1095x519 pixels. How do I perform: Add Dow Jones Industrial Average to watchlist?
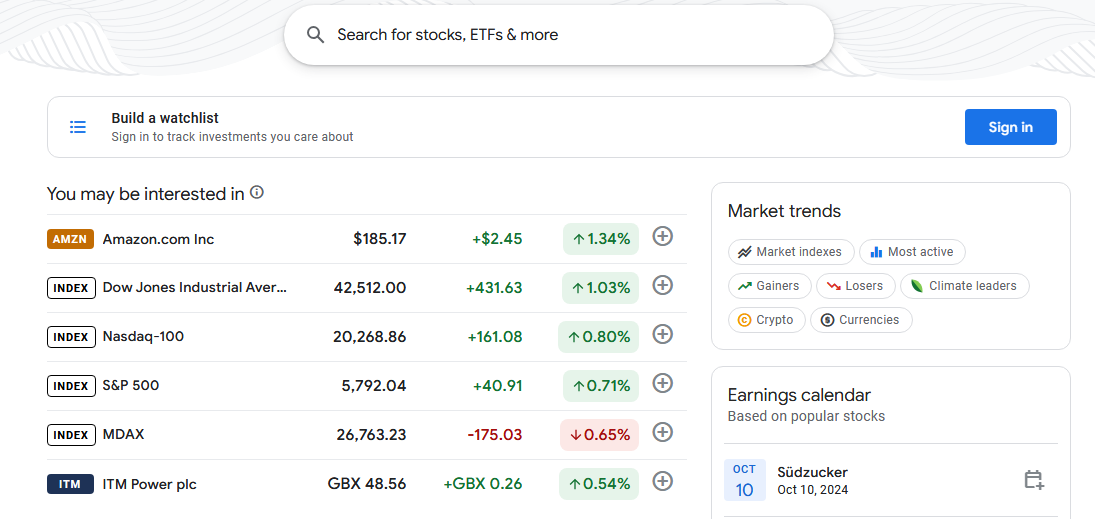point(662,285)
